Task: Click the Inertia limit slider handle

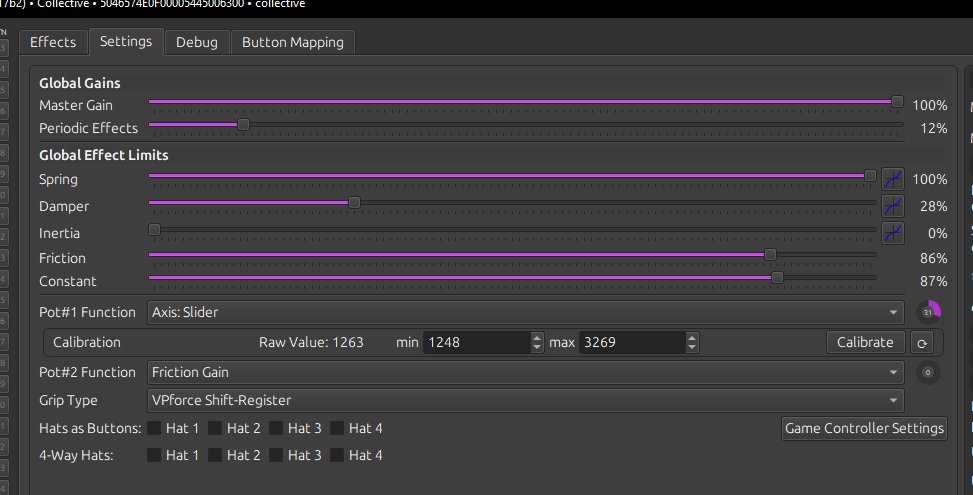Action: click(x=155, y=230)
